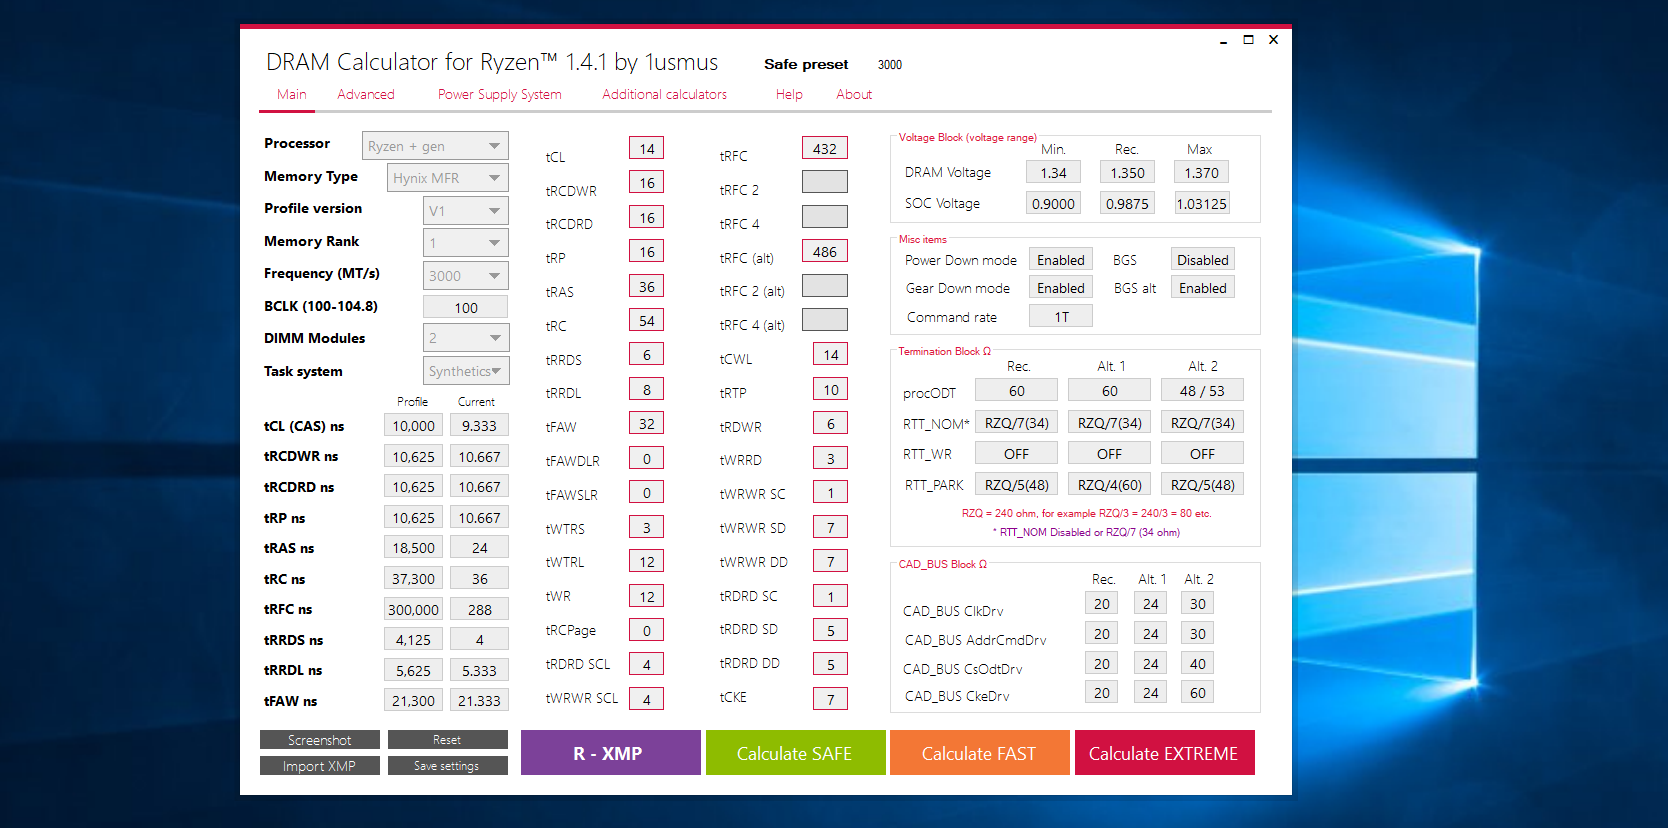Click RTT_NOM Rec. value RZQ/7(34)
The width and height of the screenshot is (1668, 828).
[x=1016, y=423]
